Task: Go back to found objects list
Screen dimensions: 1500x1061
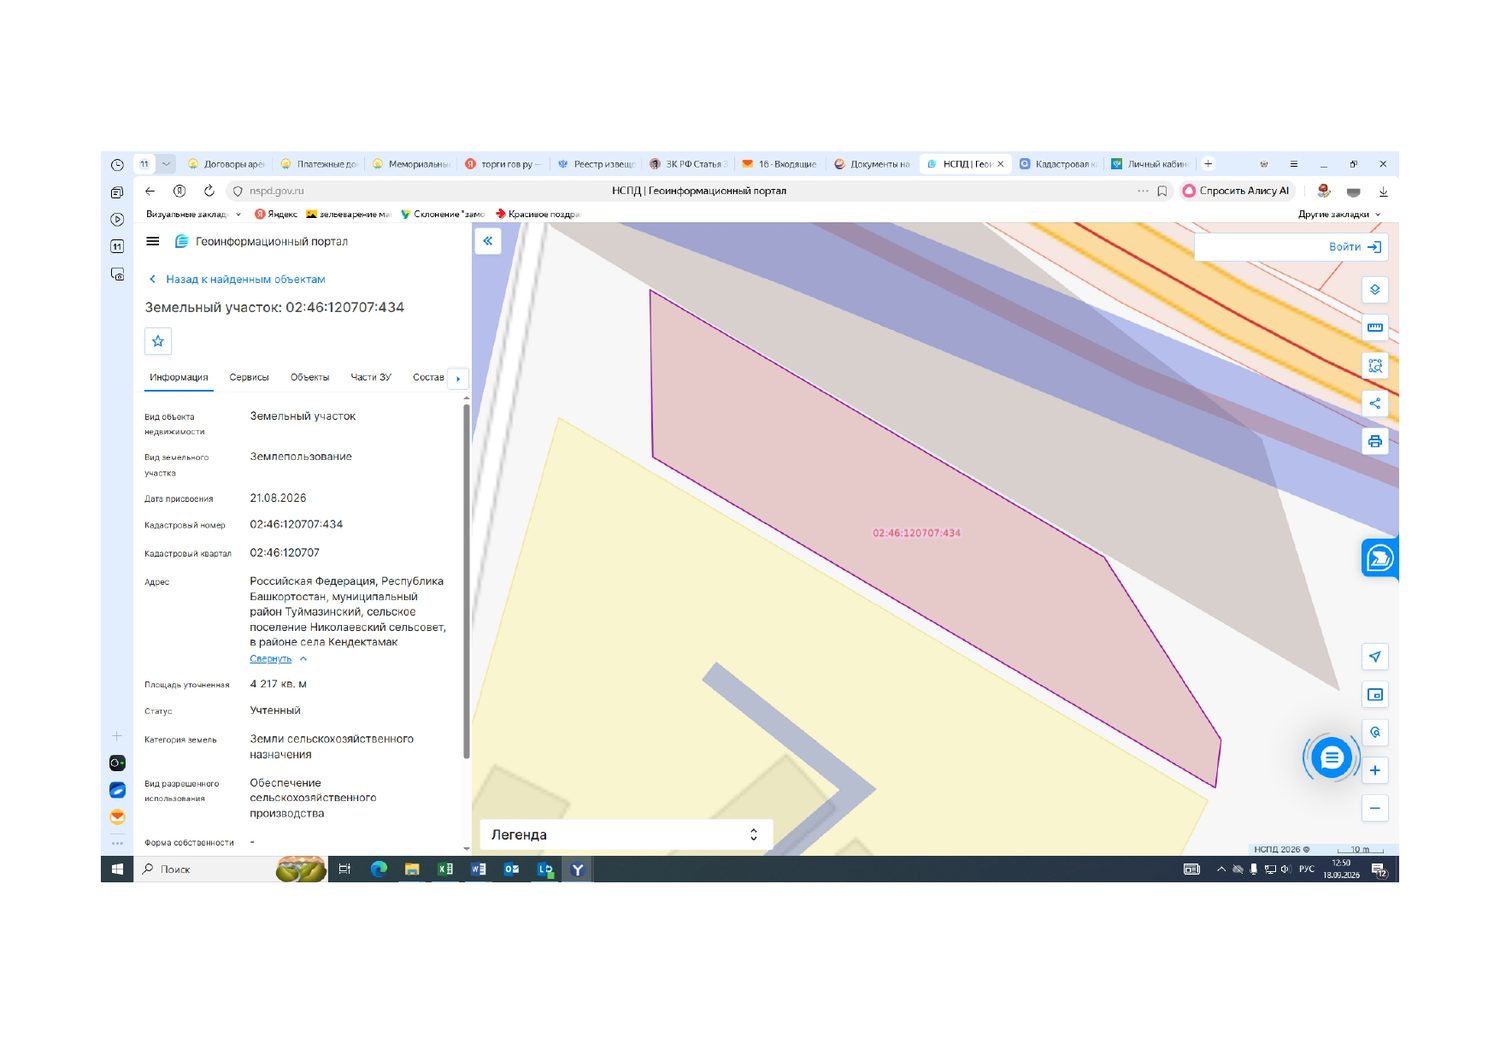Action: (237, 279)
